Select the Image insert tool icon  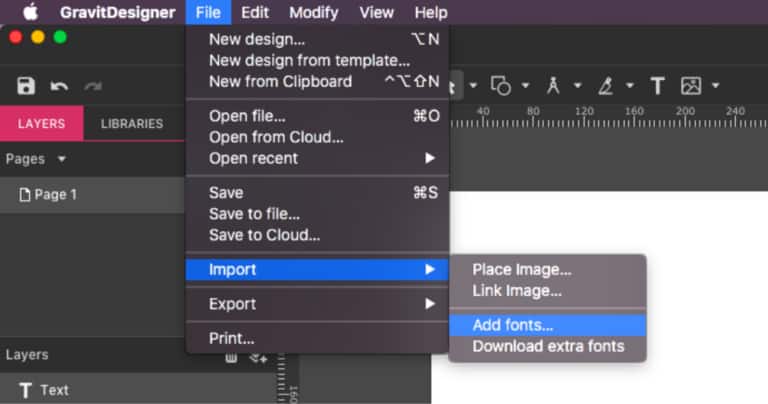click(x=691, y=86)
